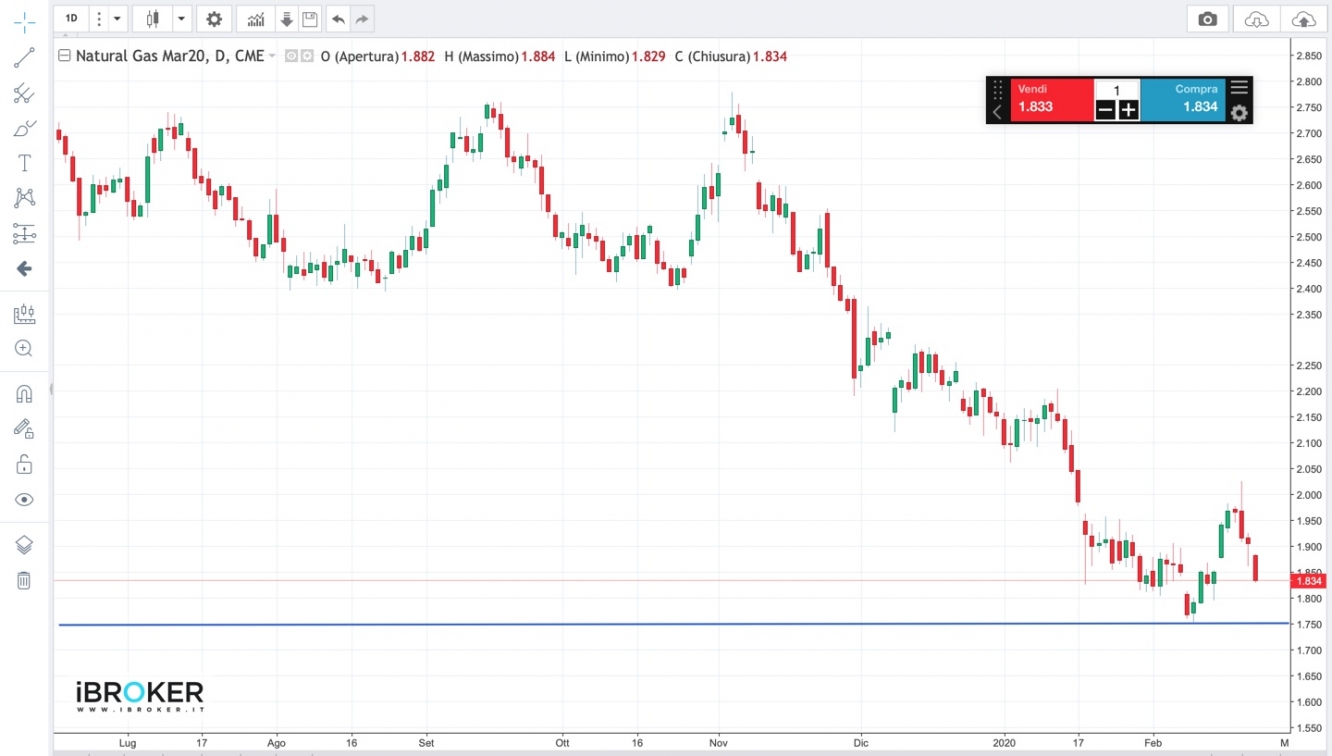Click the 1D time interval button
This screenshot has height=756, width=1332.
(x=72, y=18)
